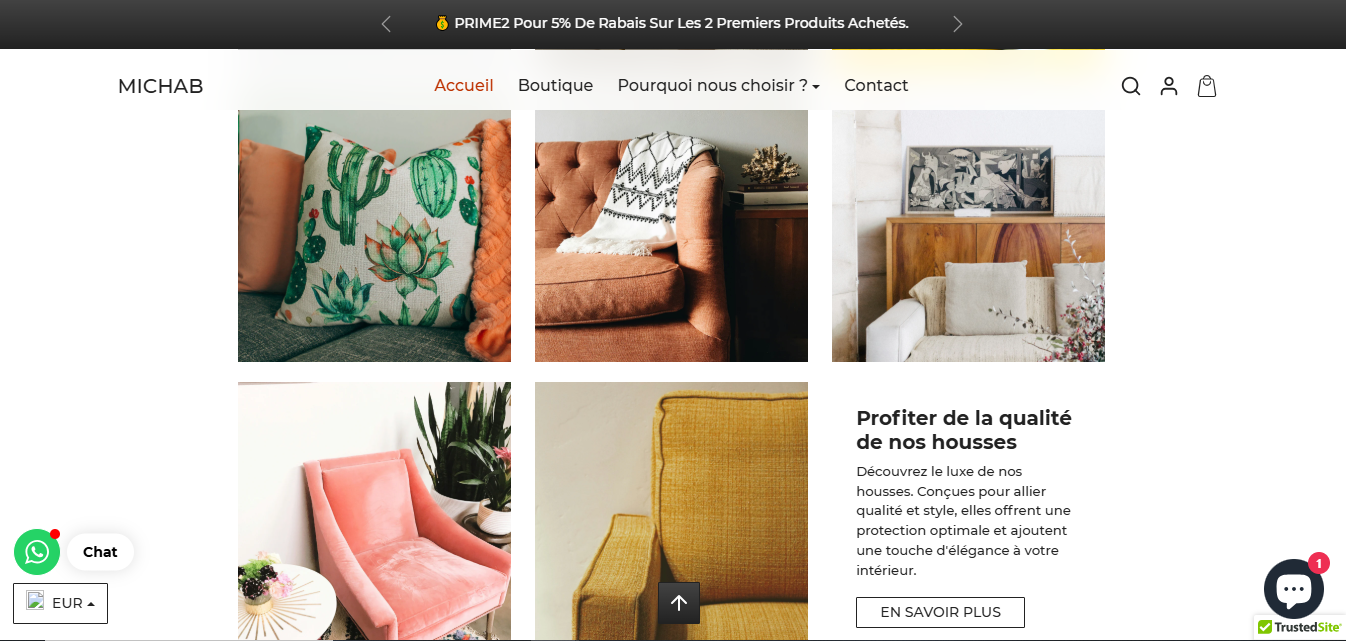Open the Boutique menu item
The height and width of the screenshot is (641, 1346).
click(x=555, y=86)
